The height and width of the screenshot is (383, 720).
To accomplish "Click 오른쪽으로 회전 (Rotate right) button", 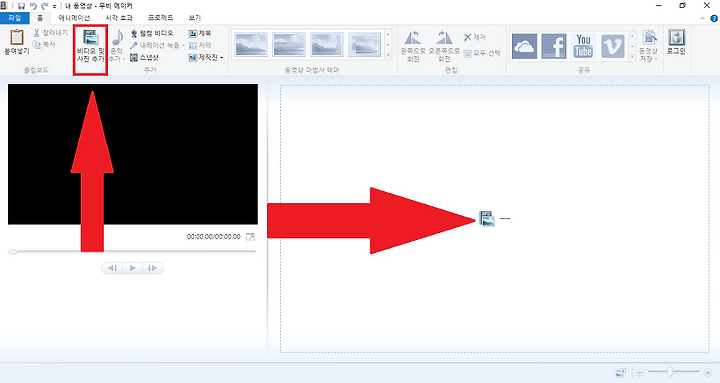I will (444, 46).
